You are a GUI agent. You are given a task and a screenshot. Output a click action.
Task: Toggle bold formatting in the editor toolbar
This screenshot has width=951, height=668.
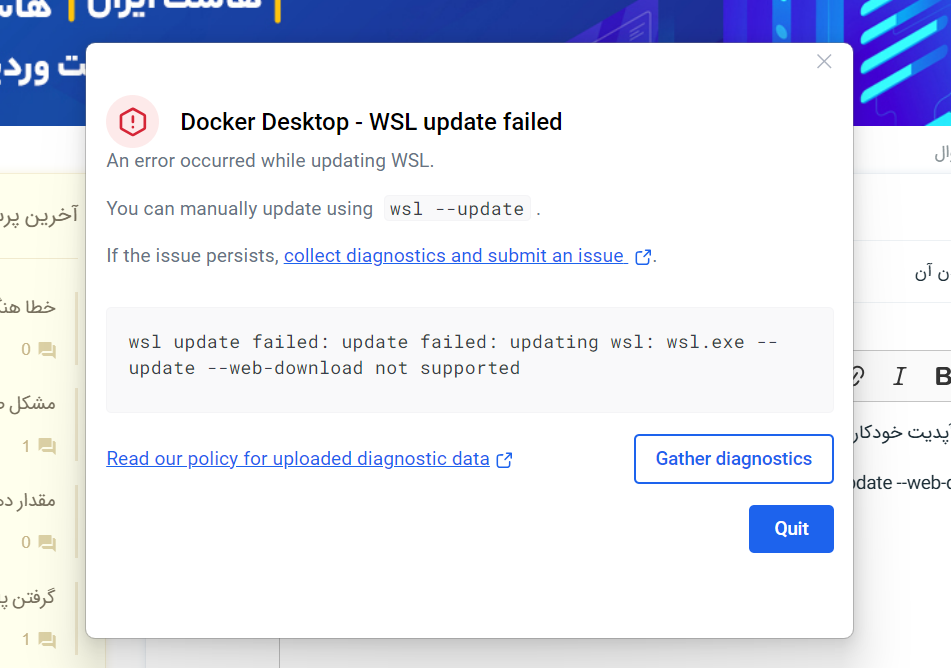(x=942, y=376)
